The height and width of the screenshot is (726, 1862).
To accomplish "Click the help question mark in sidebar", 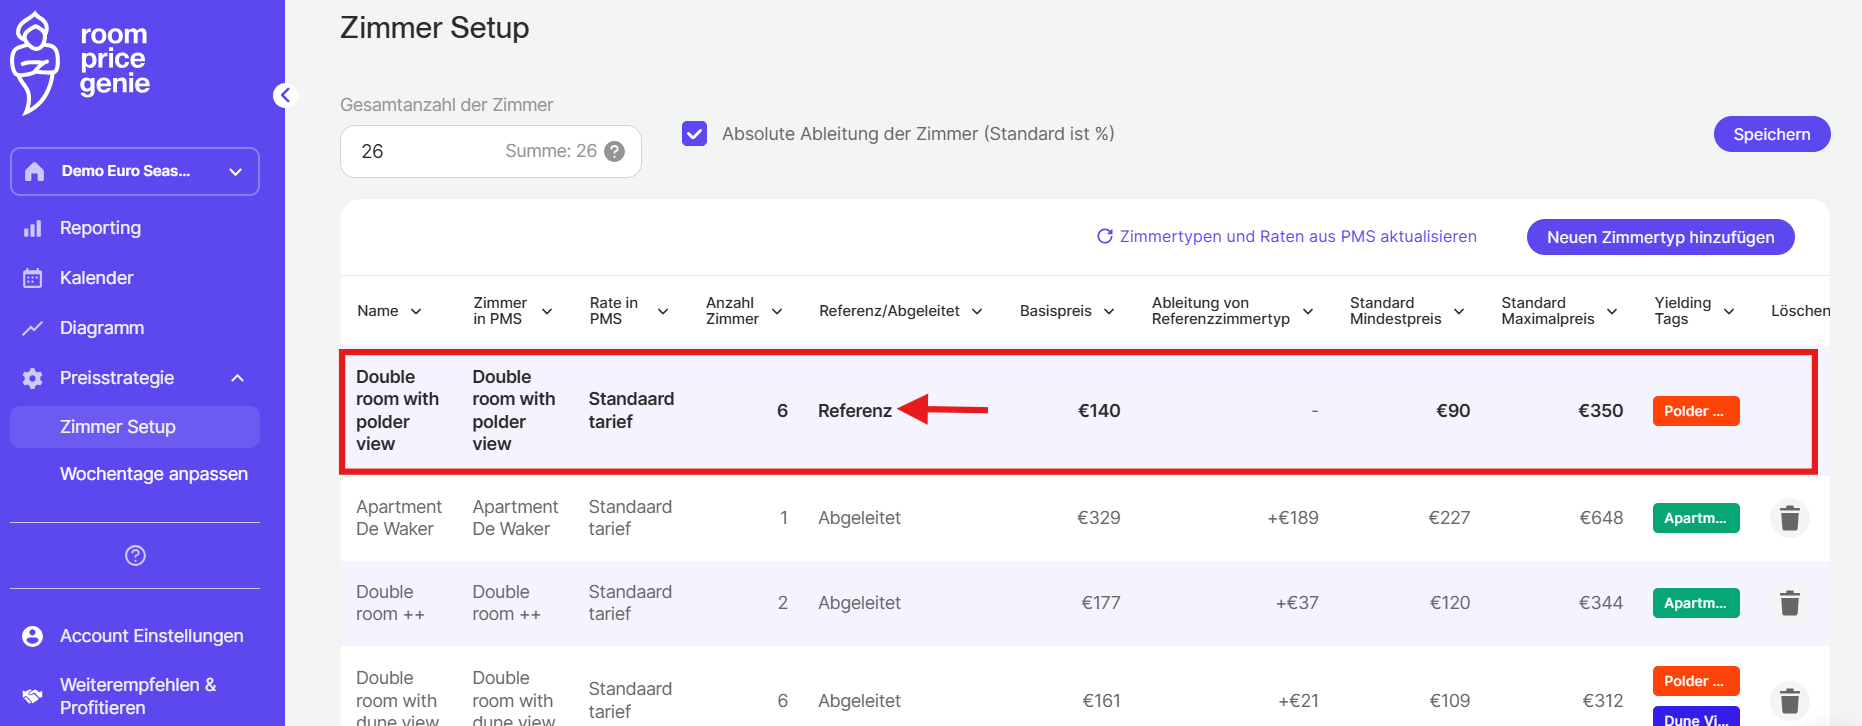I will (x=135, y=556).
